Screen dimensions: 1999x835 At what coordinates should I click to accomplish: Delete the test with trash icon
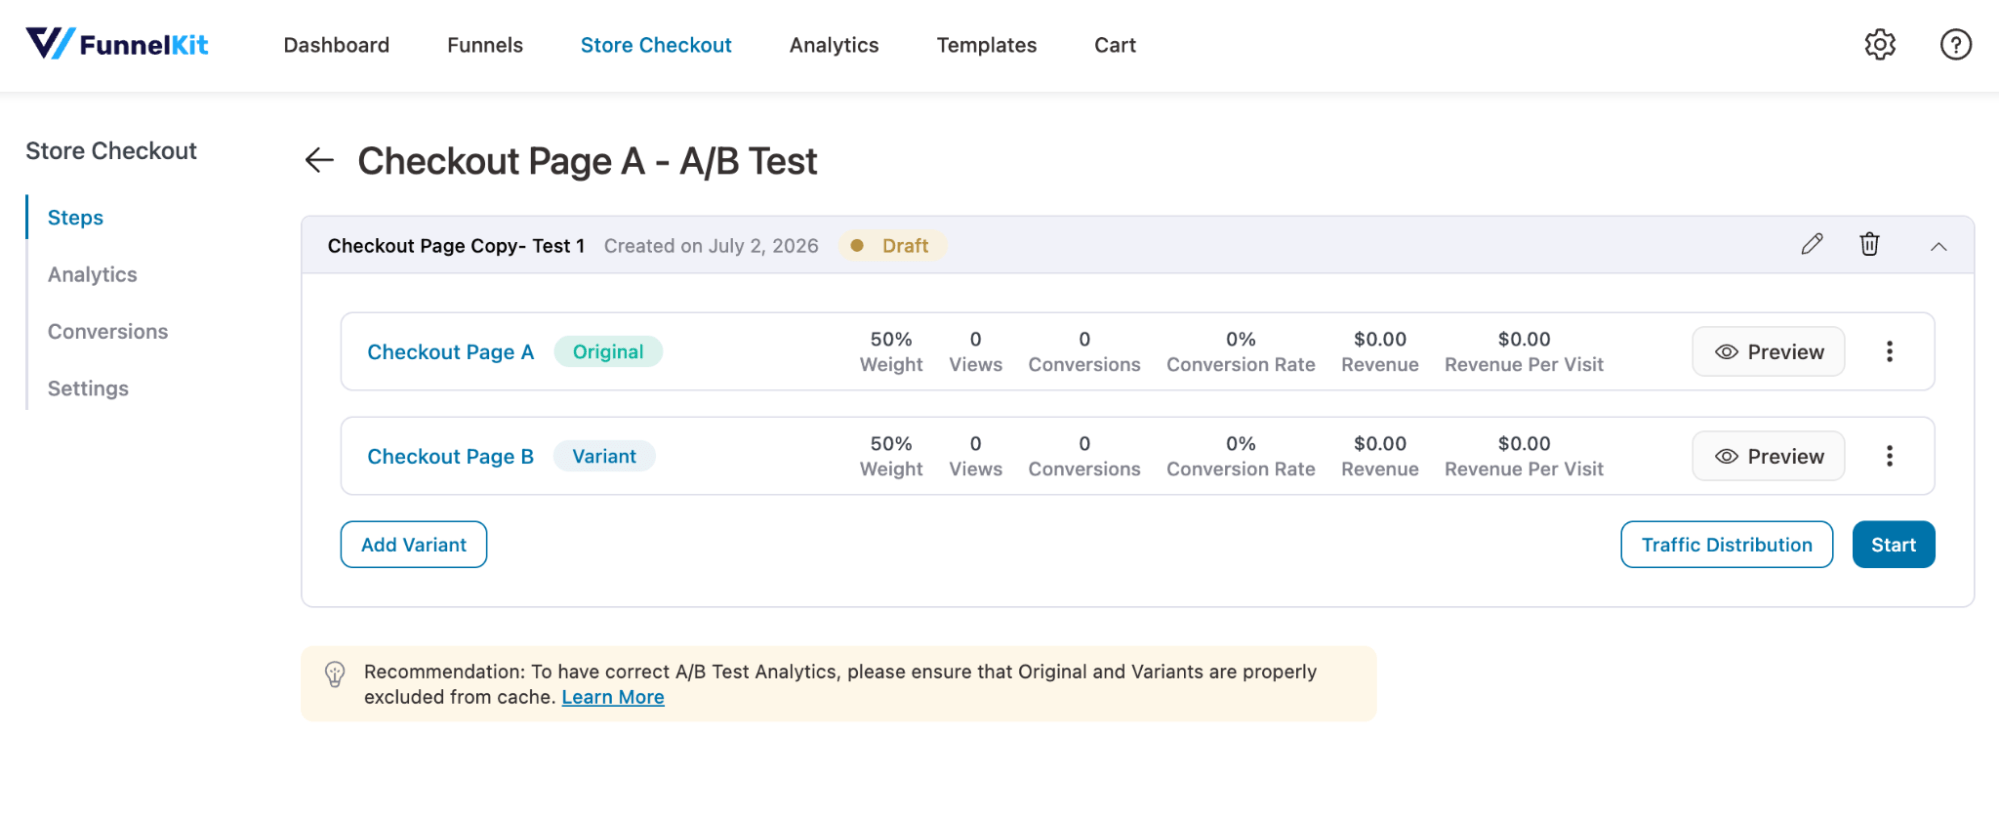pos(1869,245)
